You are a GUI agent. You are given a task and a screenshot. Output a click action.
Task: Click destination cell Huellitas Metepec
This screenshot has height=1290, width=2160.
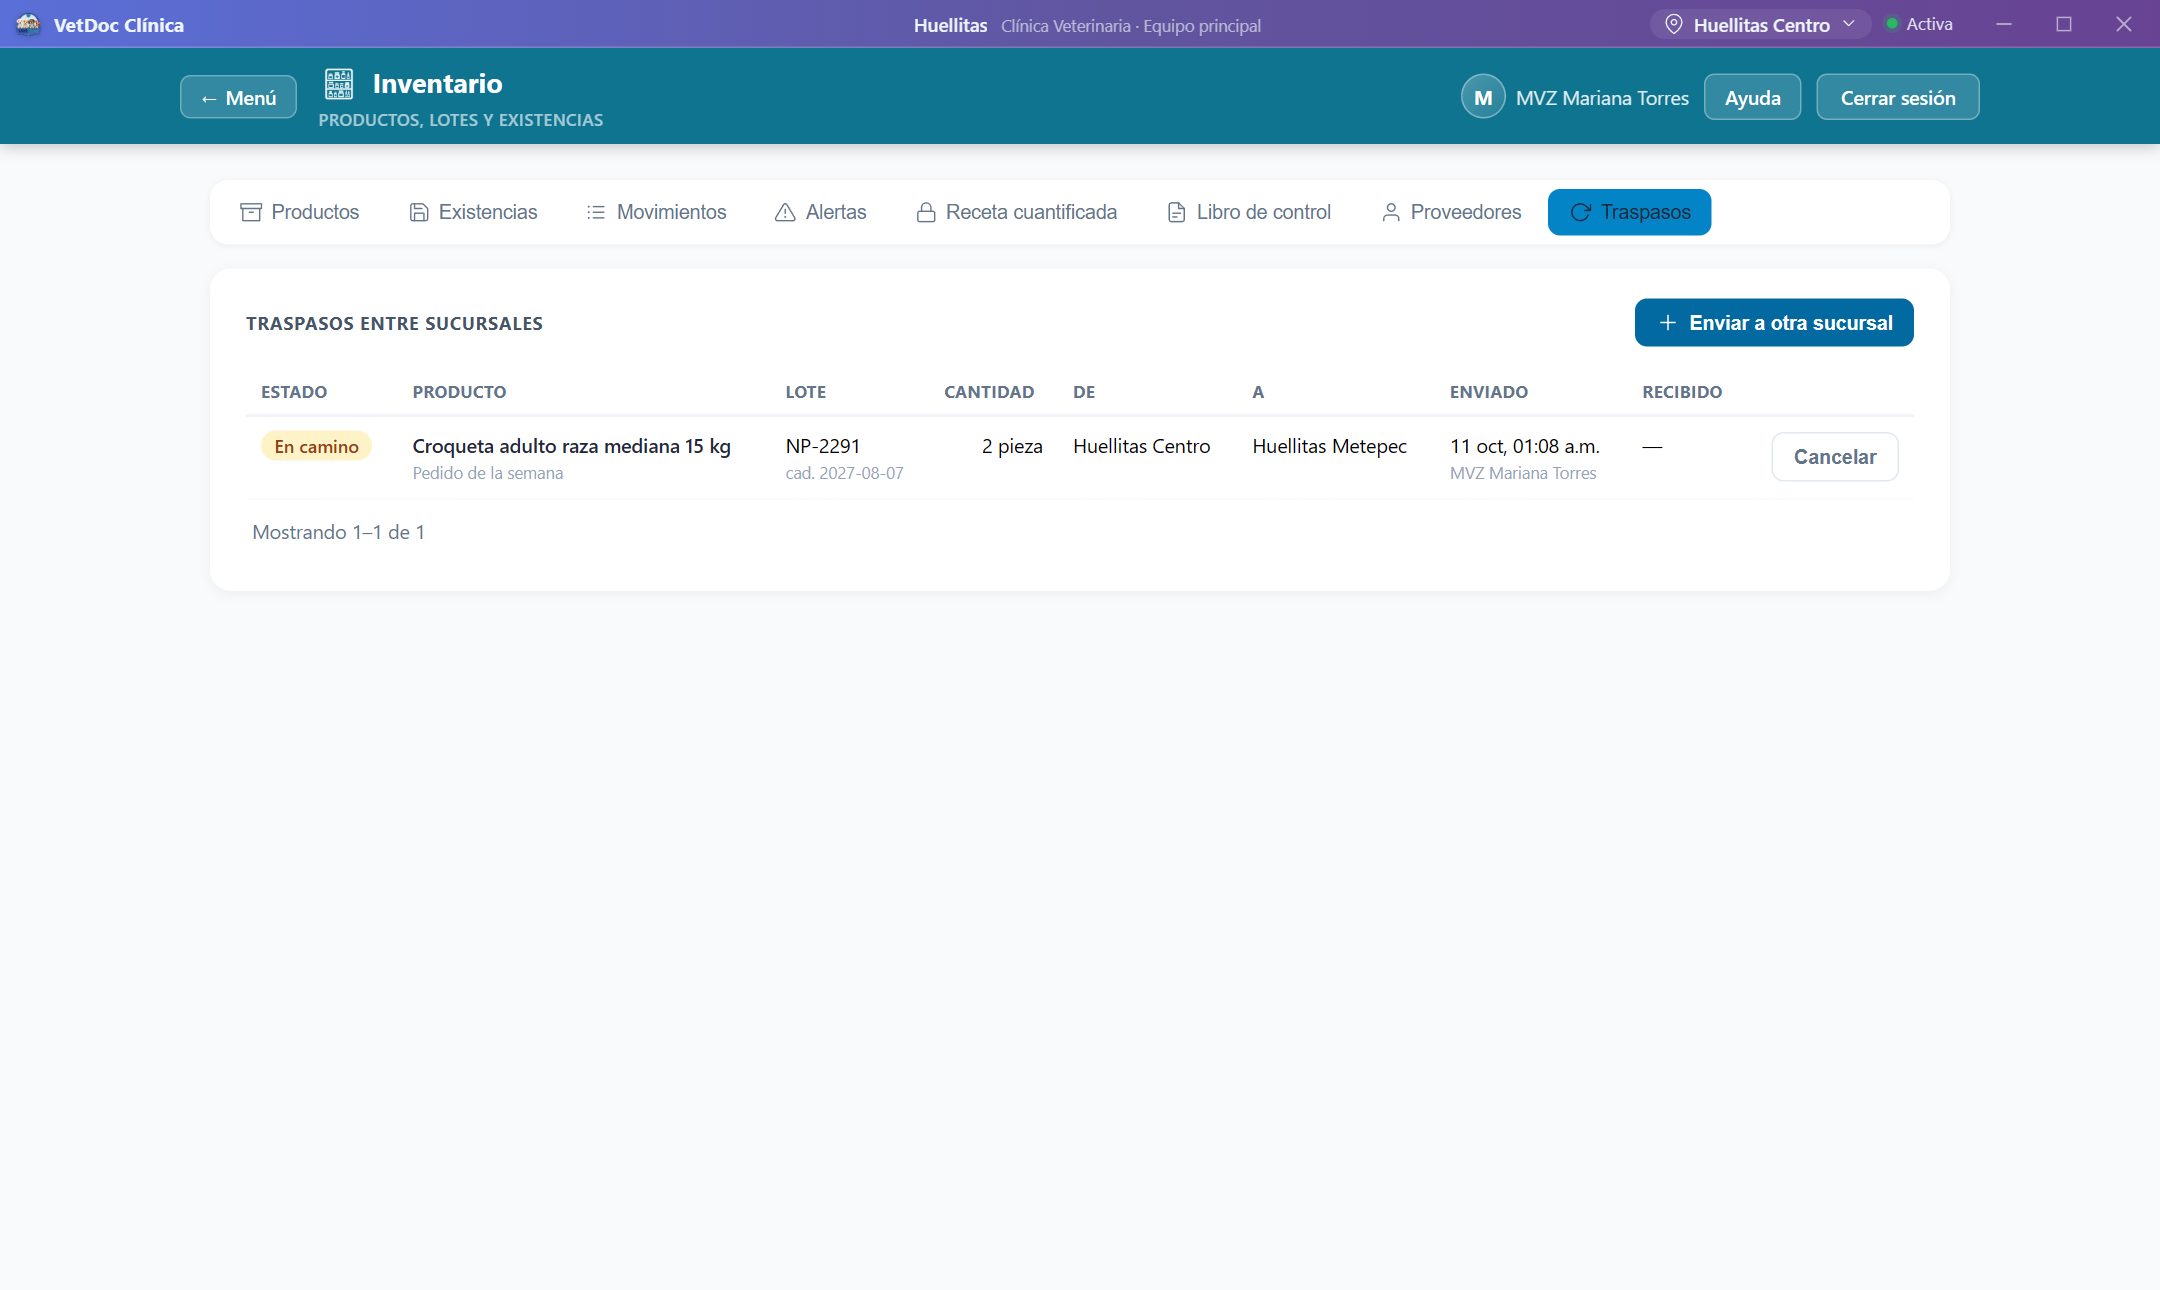click(1329, 446)
